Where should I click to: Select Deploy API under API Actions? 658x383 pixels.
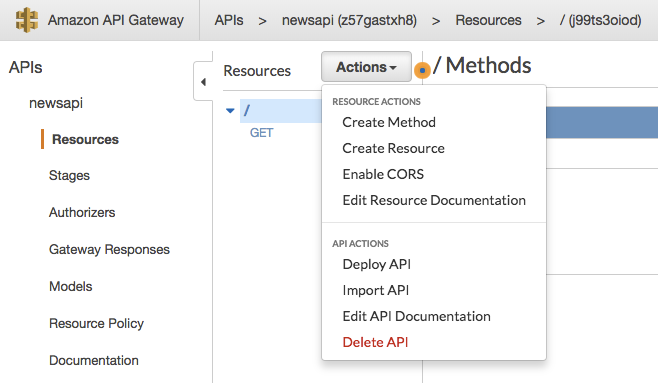tap(376, 264)
